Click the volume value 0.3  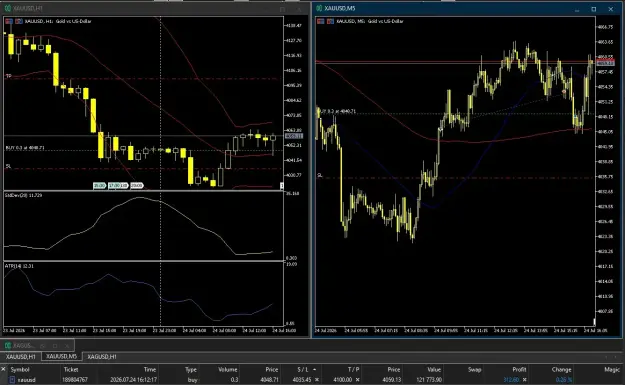[234, 380]
